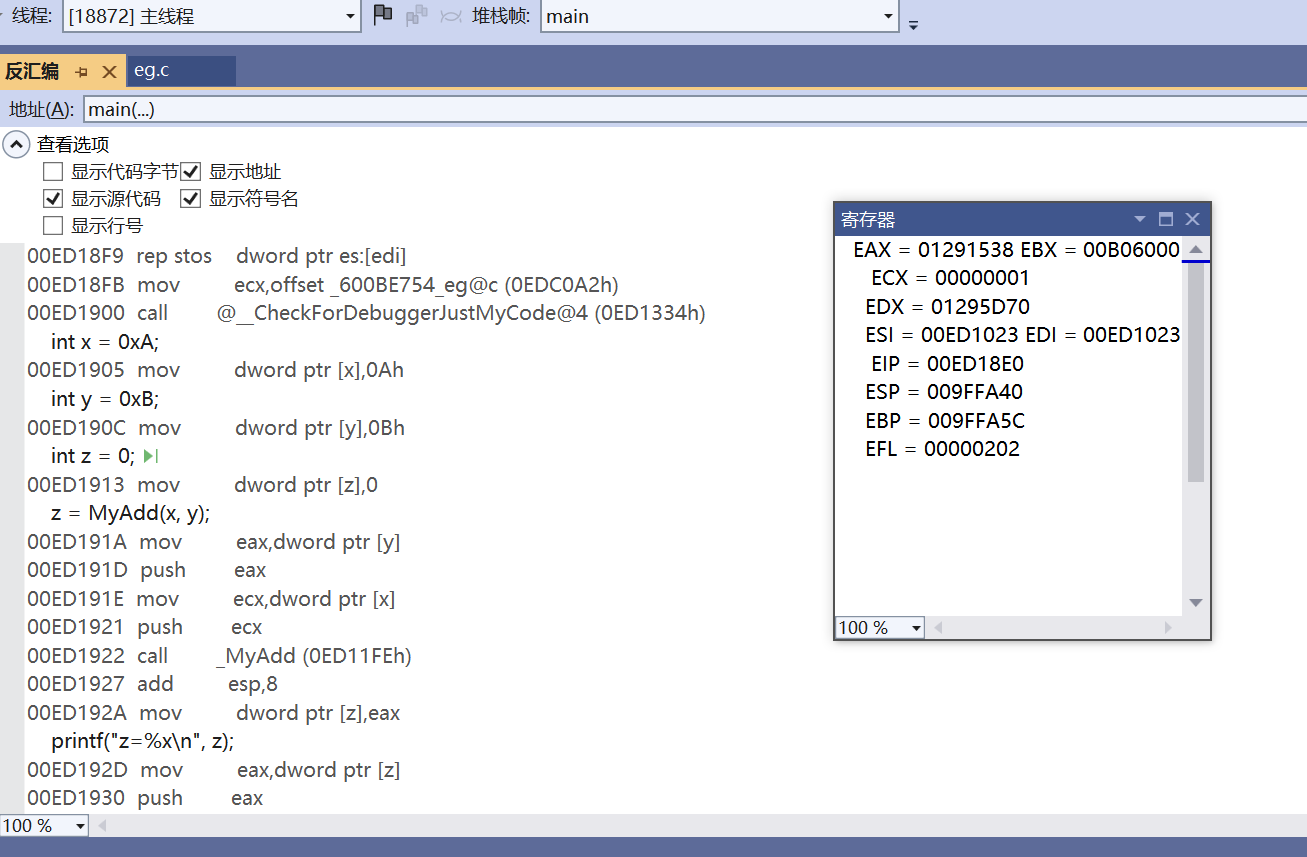Pin the 反汇编 tab with pushpin icon
The height and width of the screenshot is (857, 1307).
pyautogui.click(x=82, y=72)
